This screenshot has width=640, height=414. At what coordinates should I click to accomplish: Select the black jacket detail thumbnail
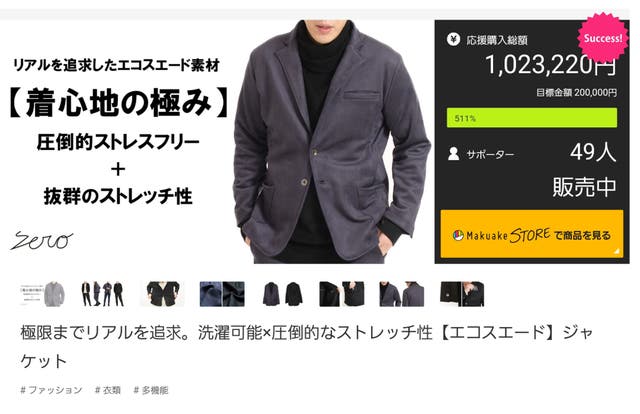click(342, 294)
